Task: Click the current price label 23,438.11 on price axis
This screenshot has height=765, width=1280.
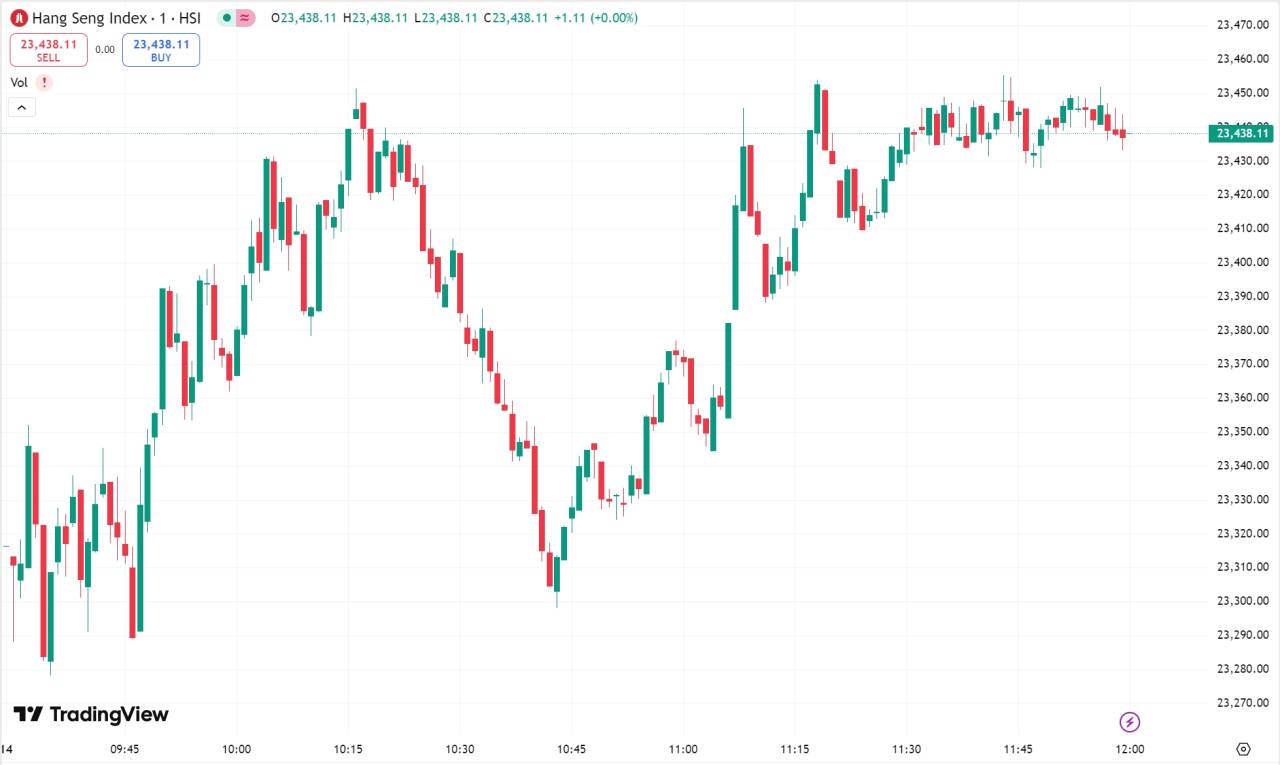Action: tap(1242, 133)
